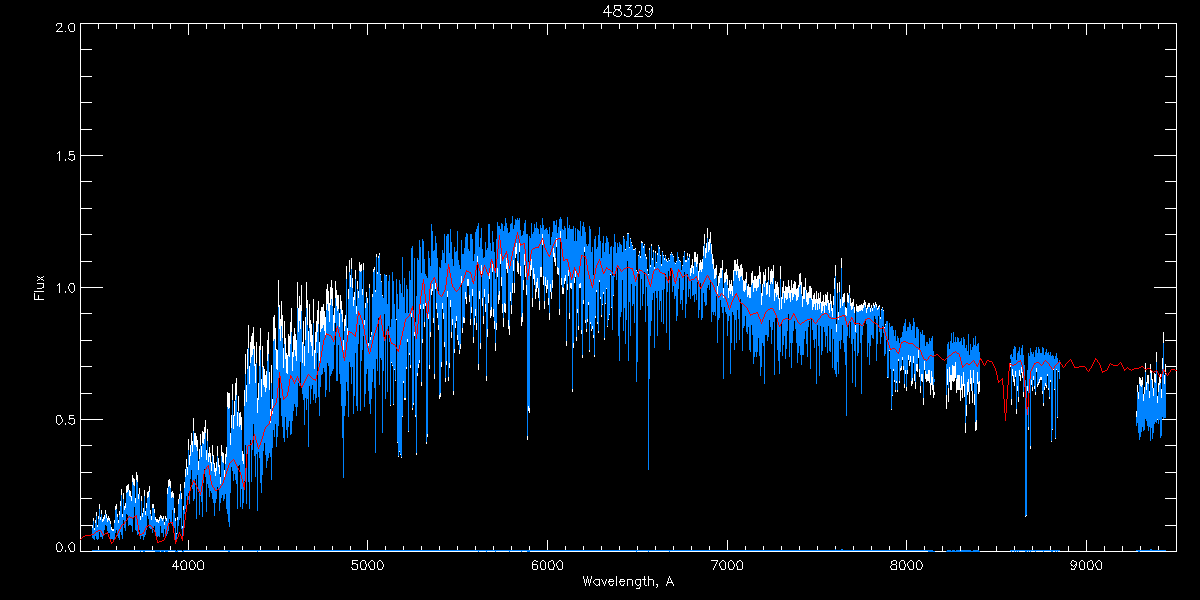
Task: Click the 6000 wavelength tick label
Action: click(547, 565)
